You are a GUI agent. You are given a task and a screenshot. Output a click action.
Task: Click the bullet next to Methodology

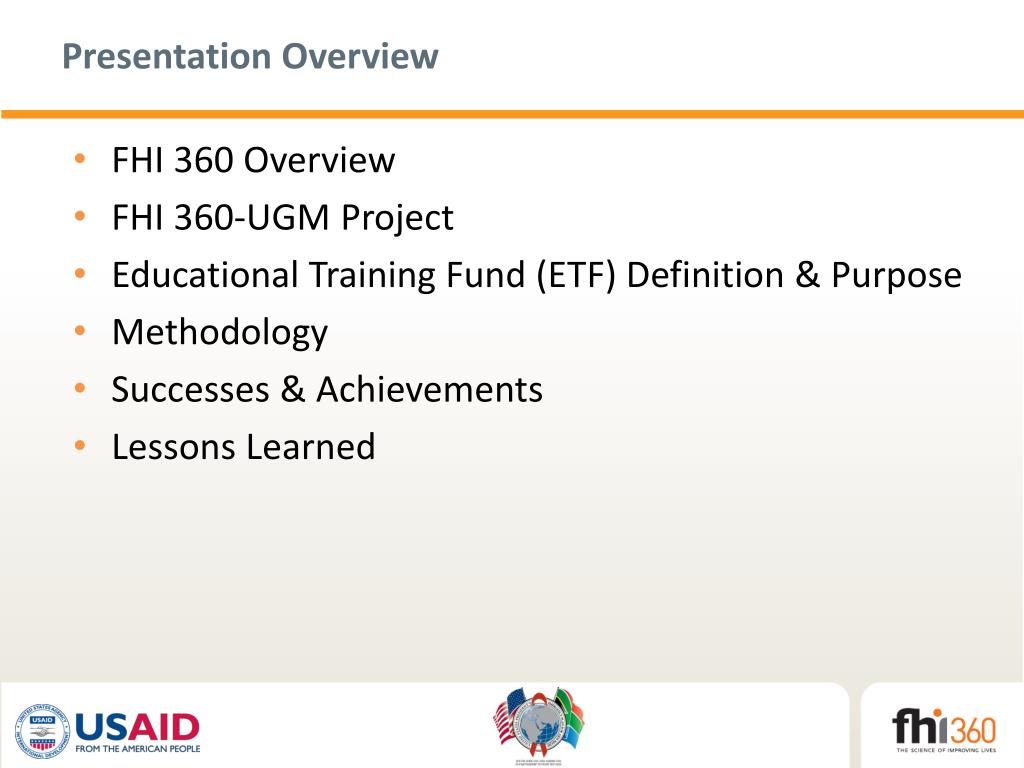[79, 332]
